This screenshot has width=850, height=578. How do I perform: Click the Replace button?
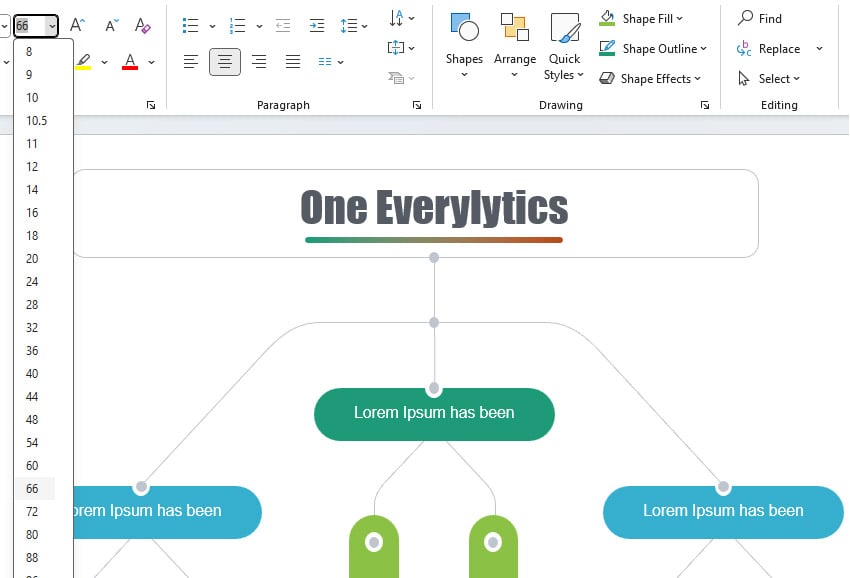(x=778, y=48)
